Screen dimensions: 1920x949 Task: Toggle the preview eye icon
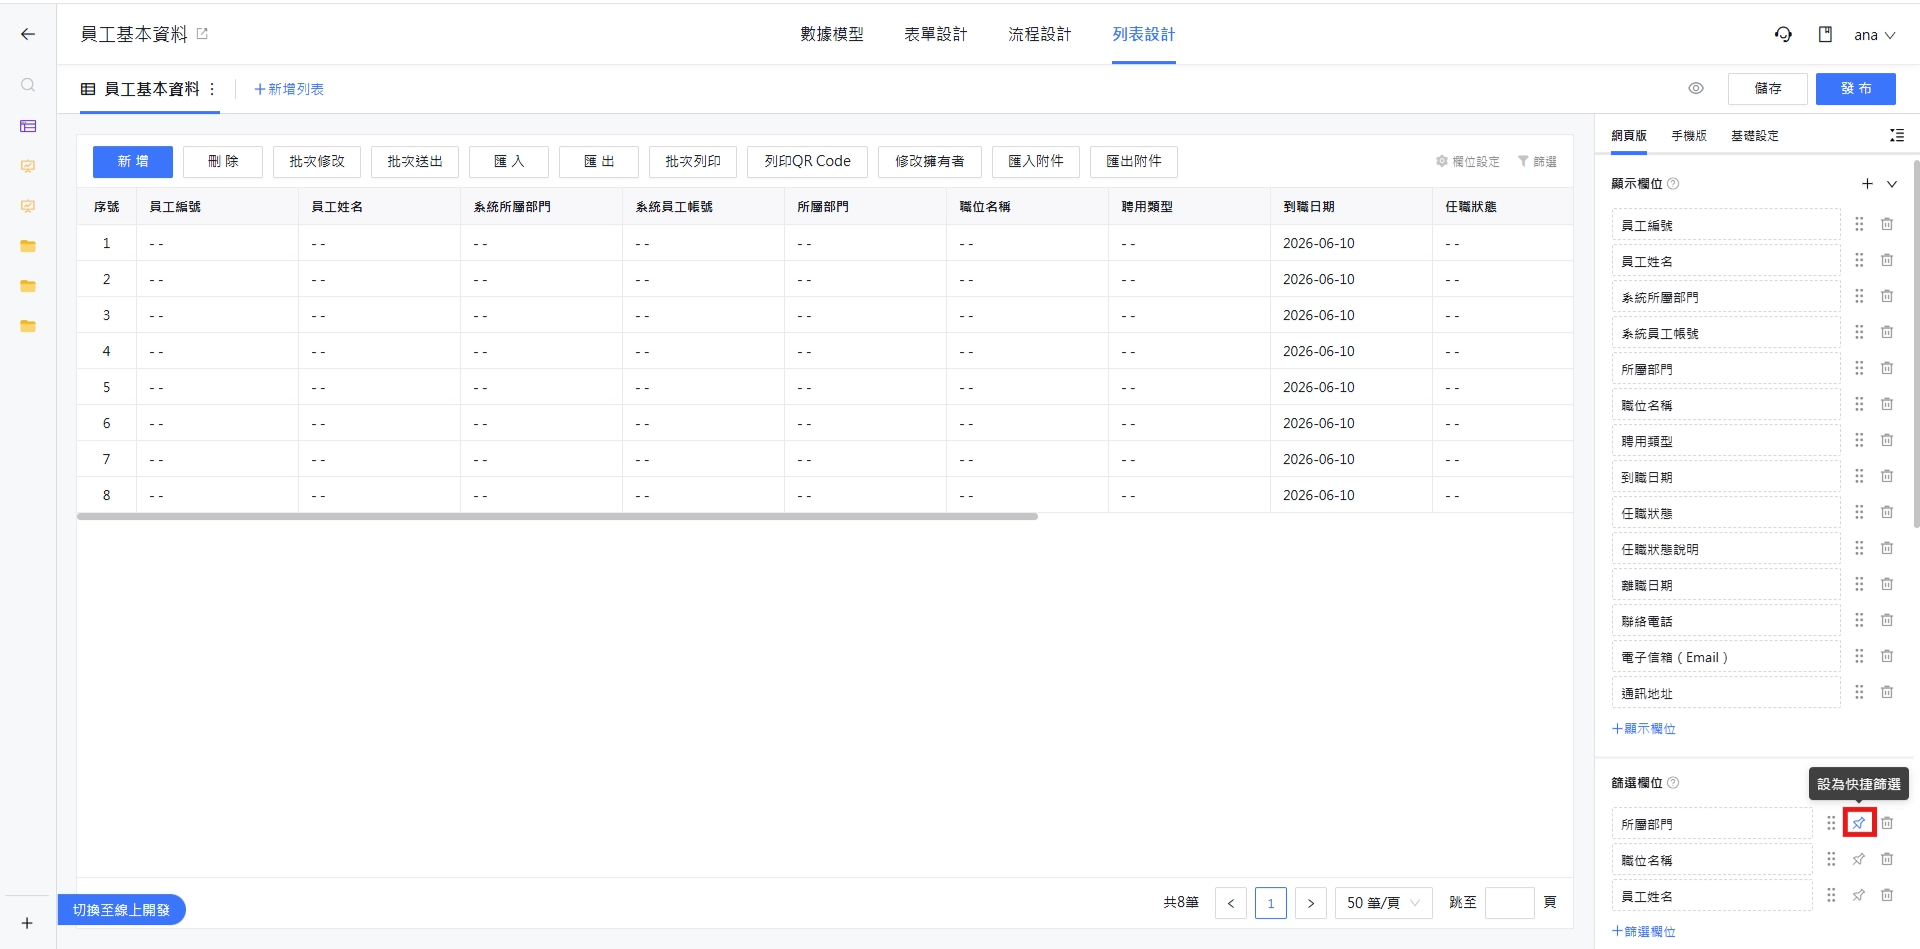tap(1696, 88)
